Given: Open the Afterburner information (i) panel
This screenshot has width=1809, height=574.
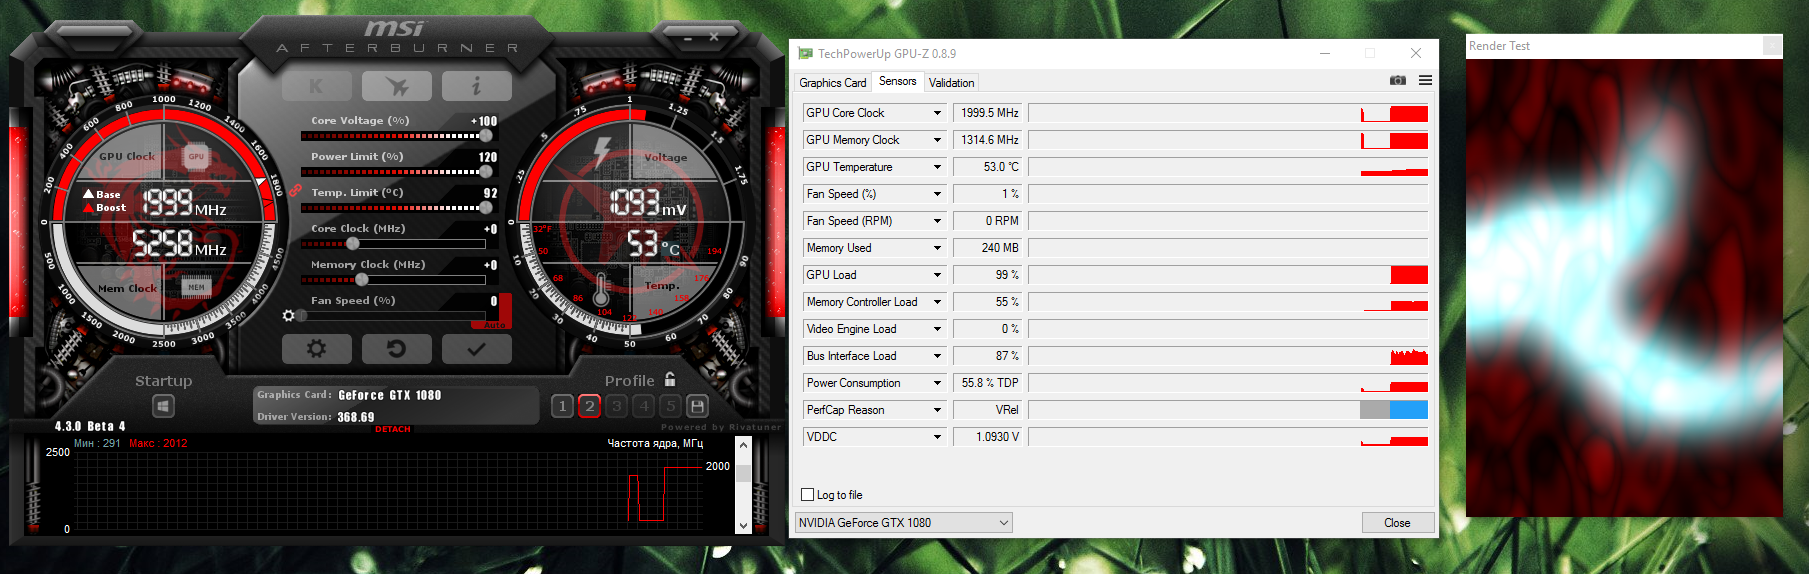Looking at the screenshot, I should coord(477,86).
